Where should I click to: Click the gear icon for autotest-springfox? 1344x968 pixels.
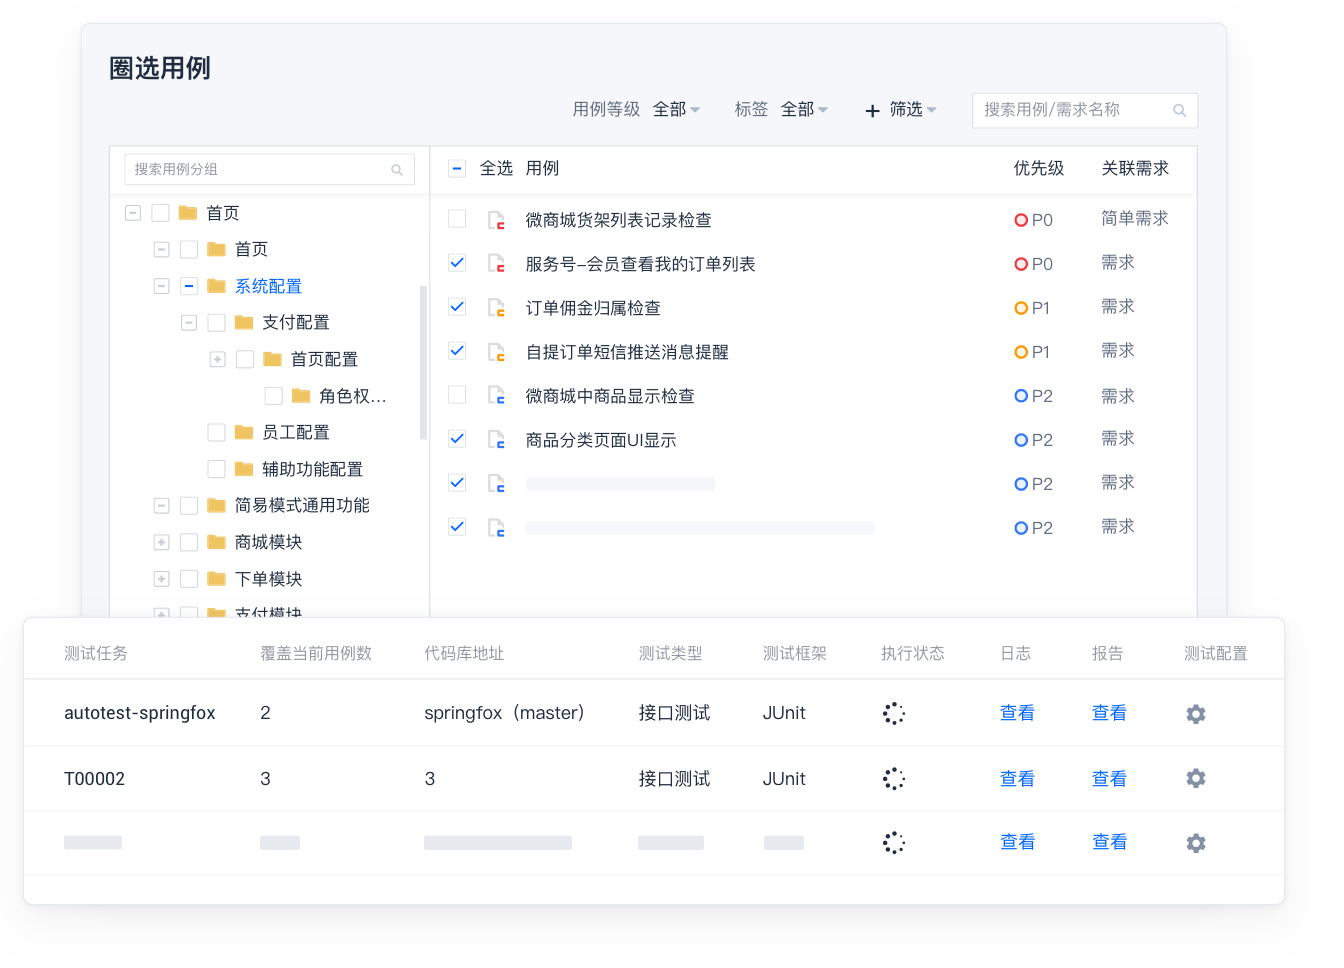click(1195, 714)
